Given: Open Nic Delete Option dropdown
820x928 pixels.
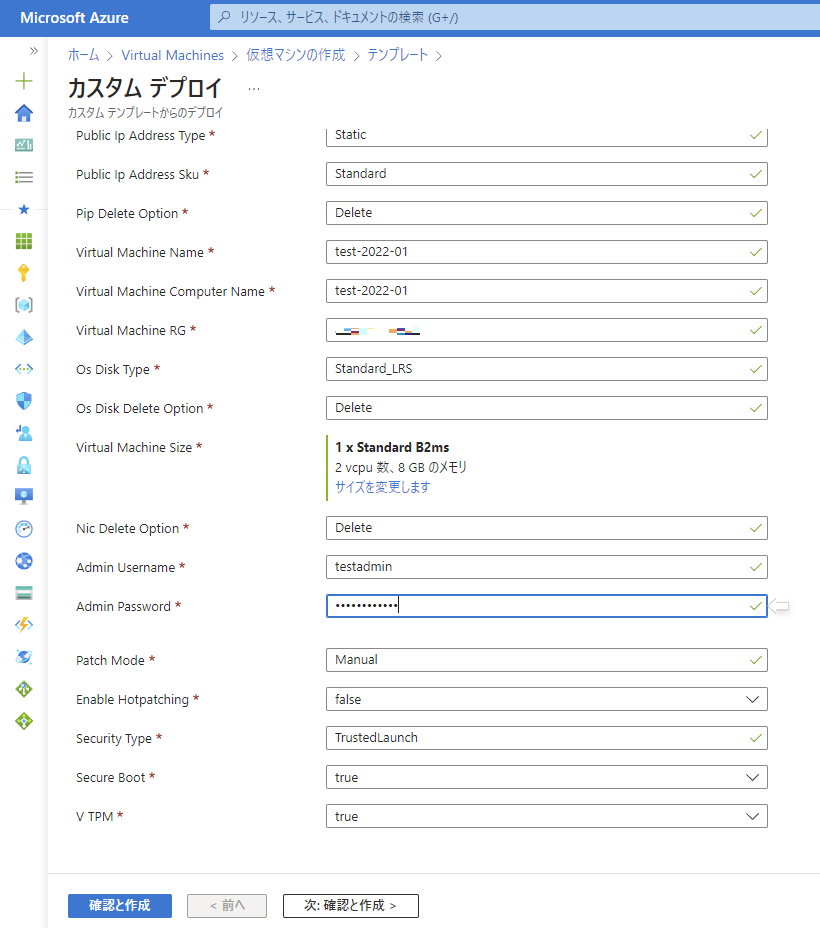Looking at the screenshot, I should click(x=547, y=528).
